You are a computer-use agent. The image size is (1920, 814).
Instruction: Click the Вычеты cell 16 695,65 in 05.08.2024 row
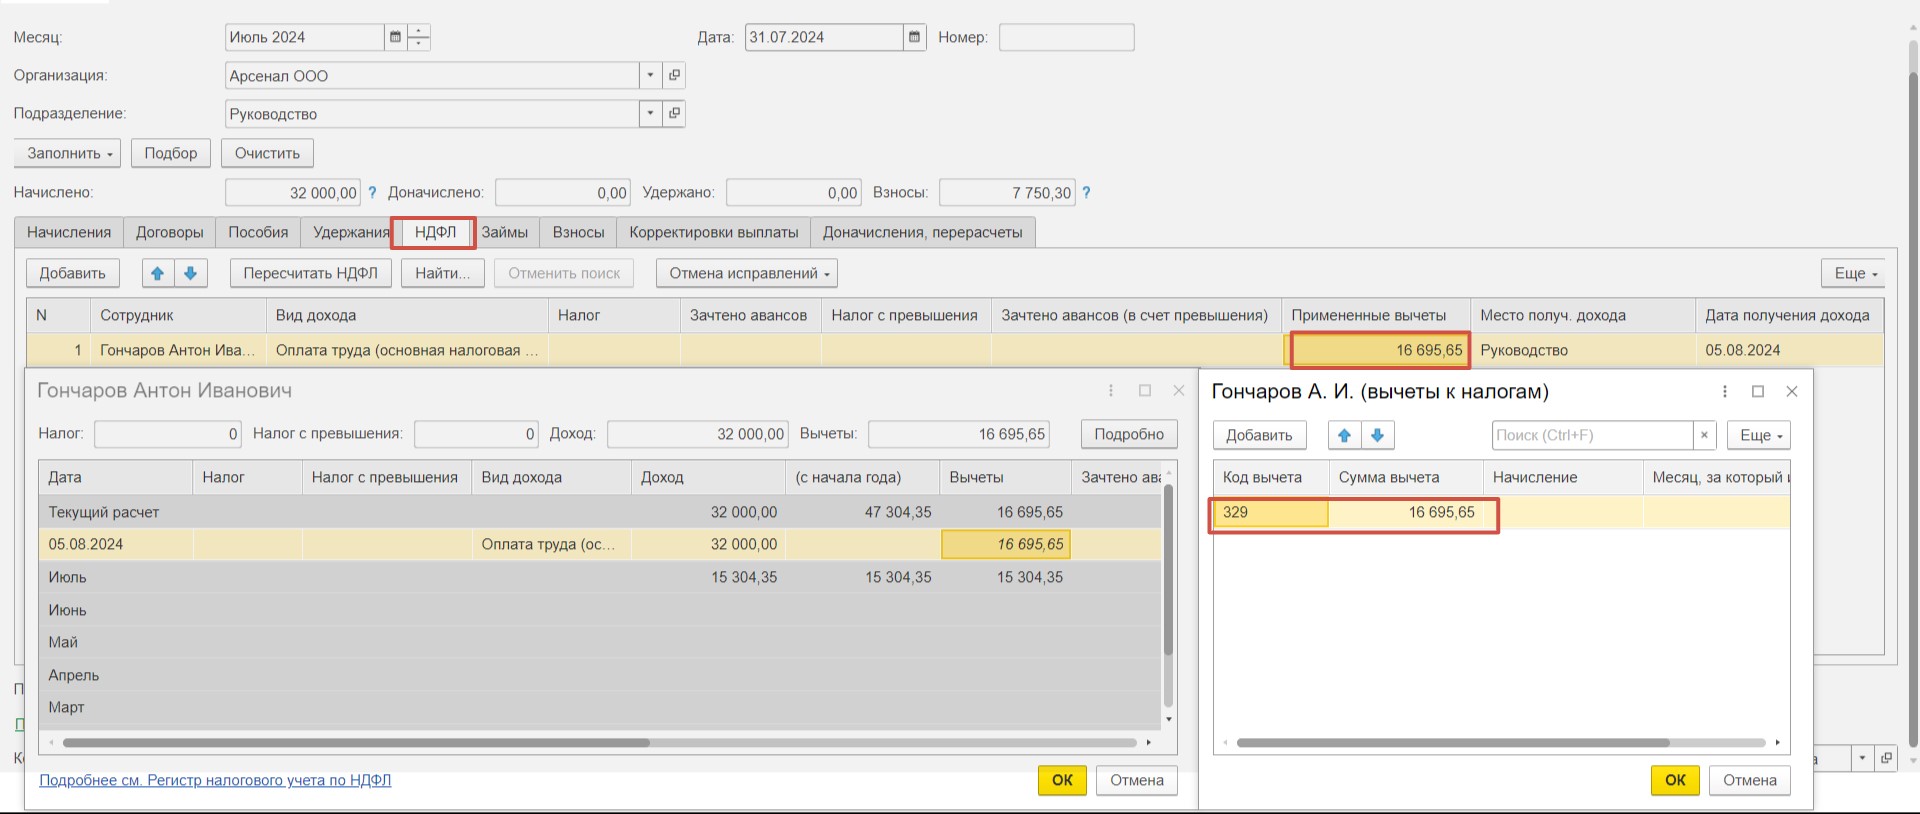tap(1005, 544)
